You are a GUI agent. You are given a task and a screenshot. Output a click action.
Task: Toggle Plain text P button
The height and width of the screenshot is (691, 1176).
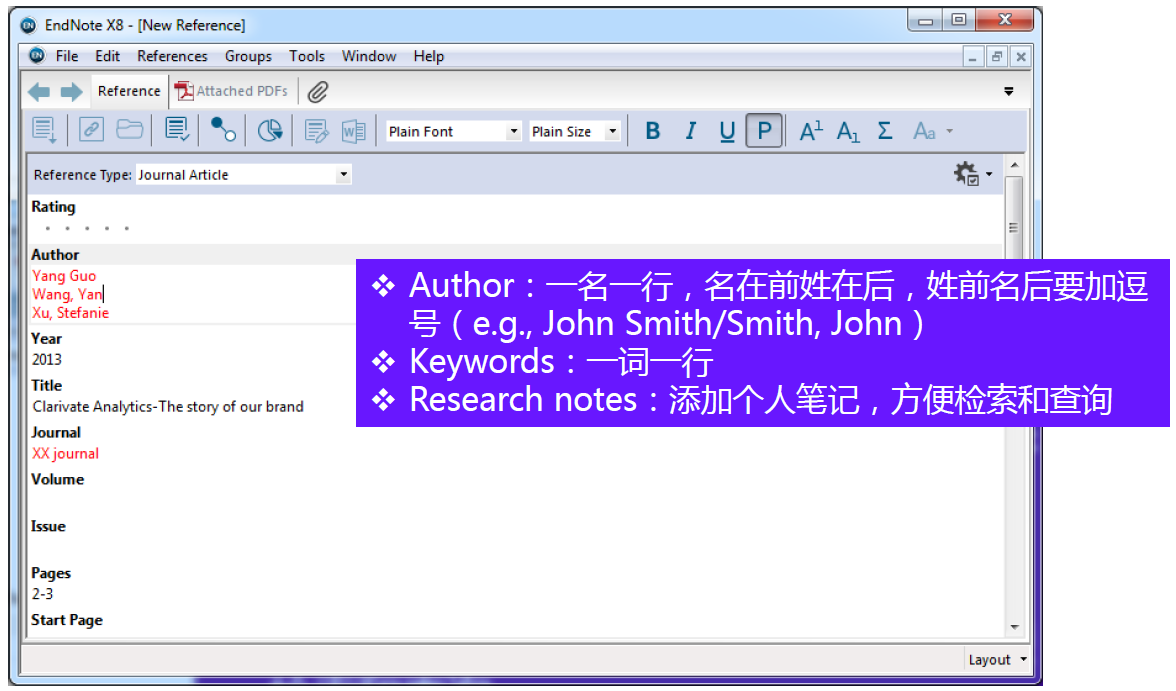(764, 131)
